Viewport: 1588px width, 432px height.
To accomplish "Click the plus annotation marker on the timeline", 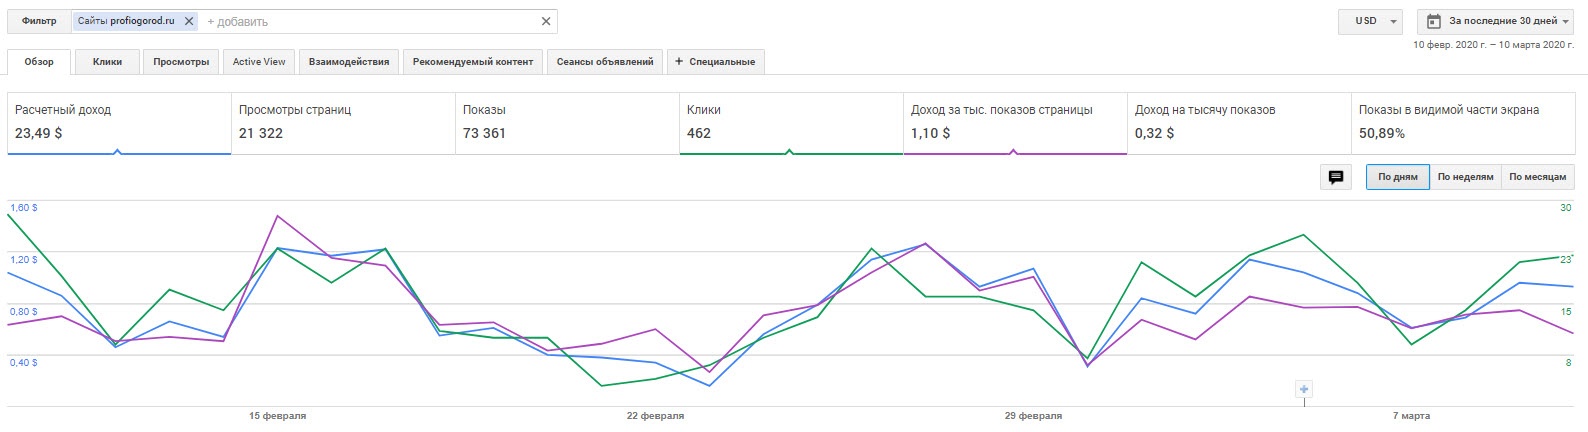I will coord(1304,389).
